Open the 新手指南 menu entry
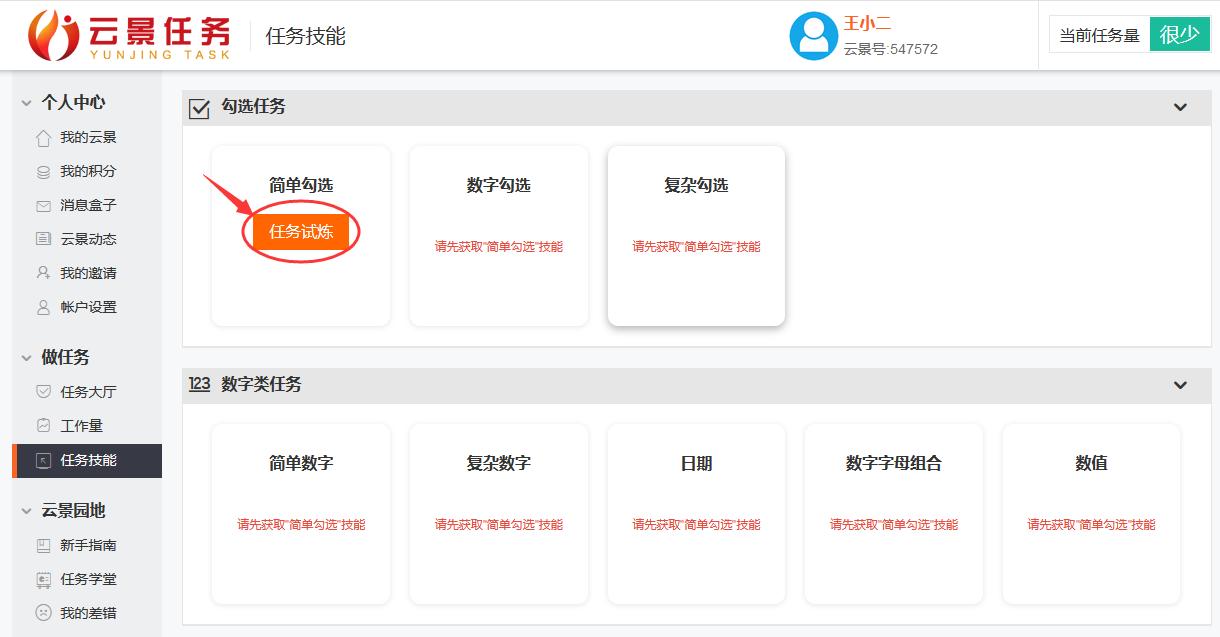The width and height of the screenshot is (1220, 637). pos(88,545)
